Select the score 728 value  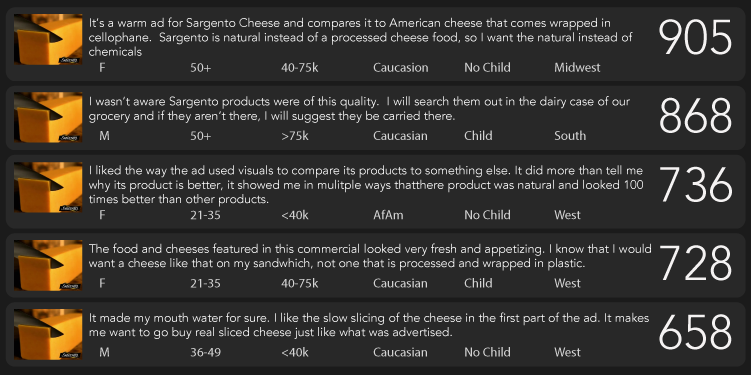[x=695, y=263]
